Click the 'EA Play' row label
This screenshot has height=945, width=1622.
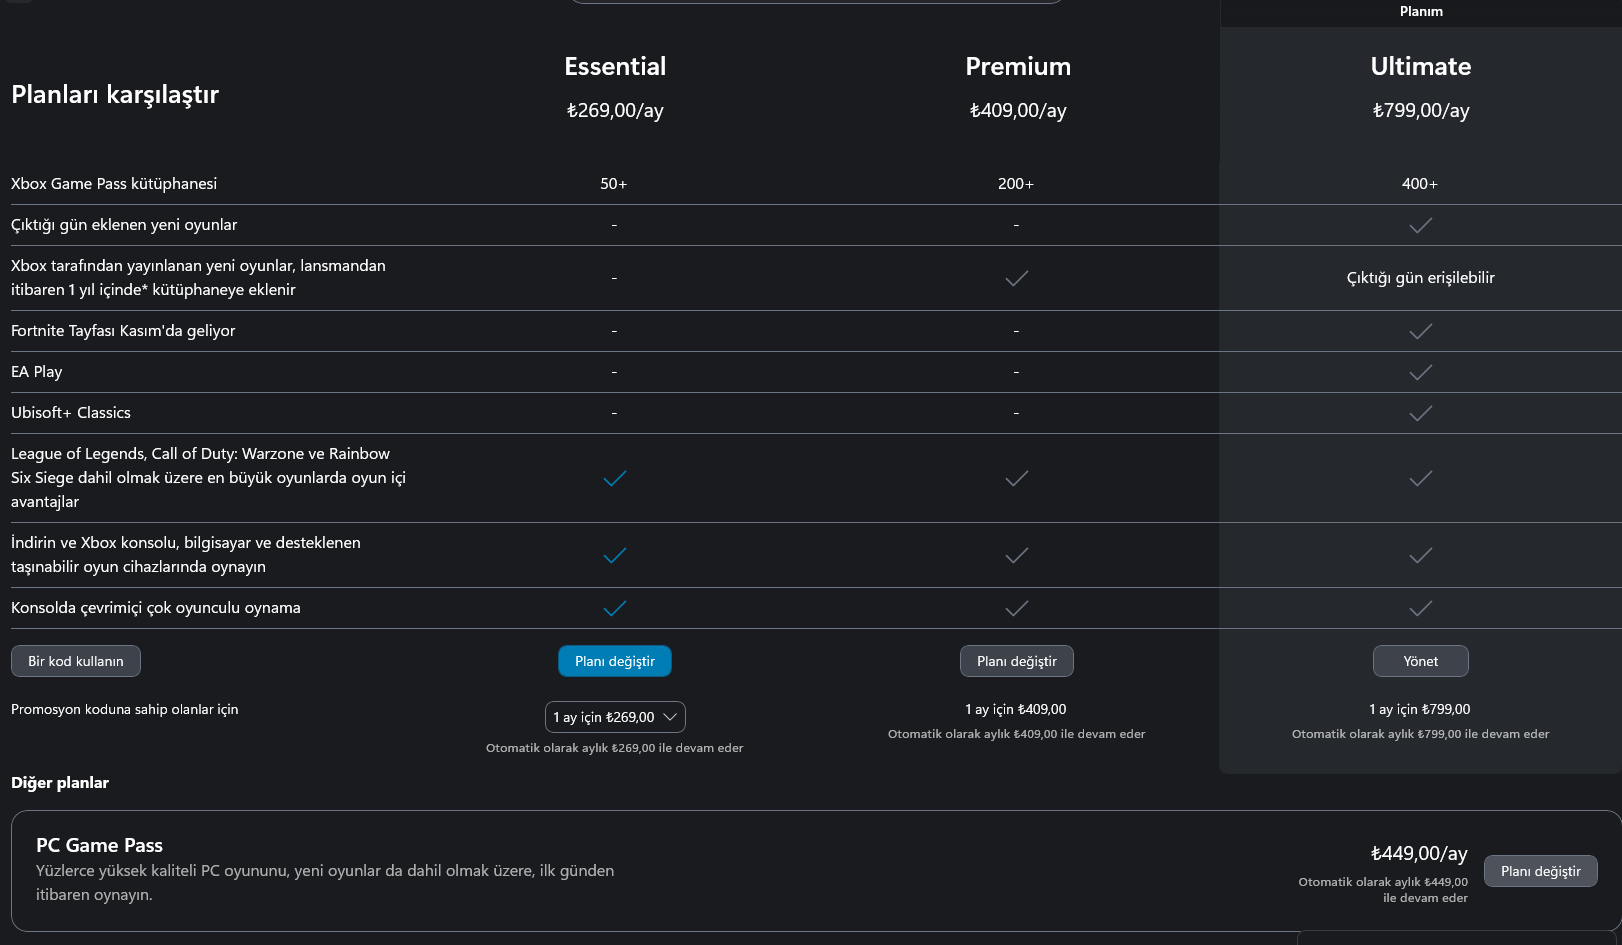[36, 372]
